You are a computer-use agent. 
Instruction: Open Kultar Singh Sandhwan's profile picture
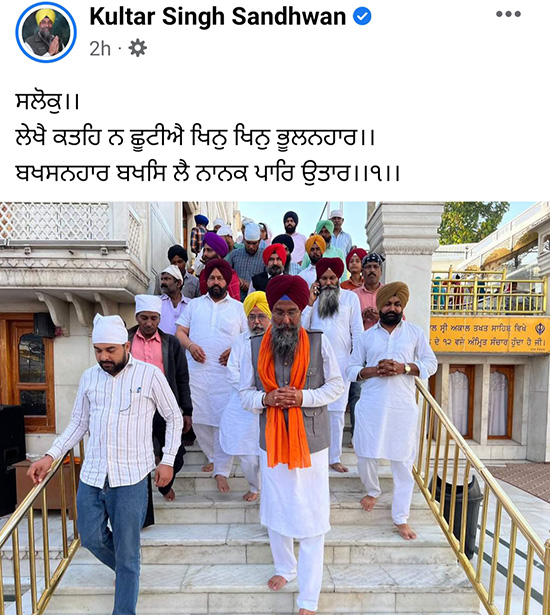click(x=46, y=32)
